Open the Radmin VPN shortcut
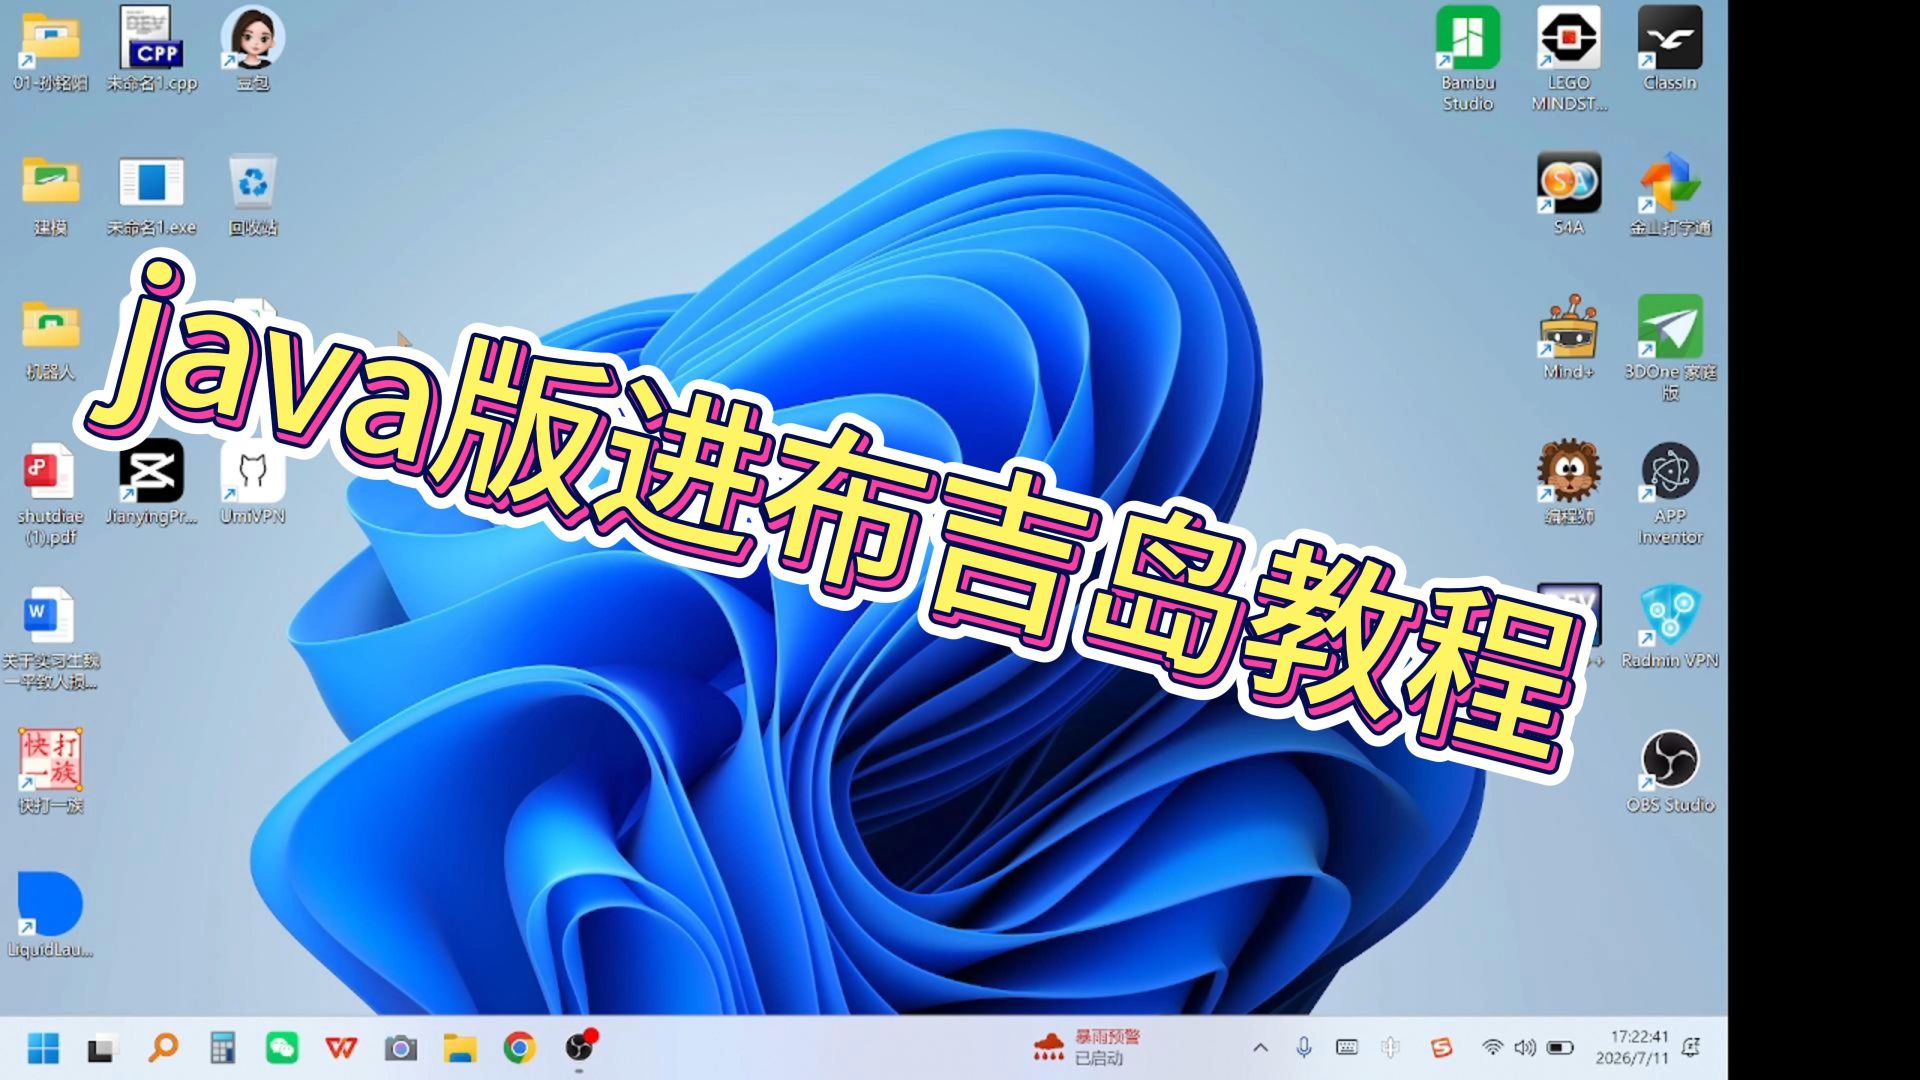 (1670, 626)
